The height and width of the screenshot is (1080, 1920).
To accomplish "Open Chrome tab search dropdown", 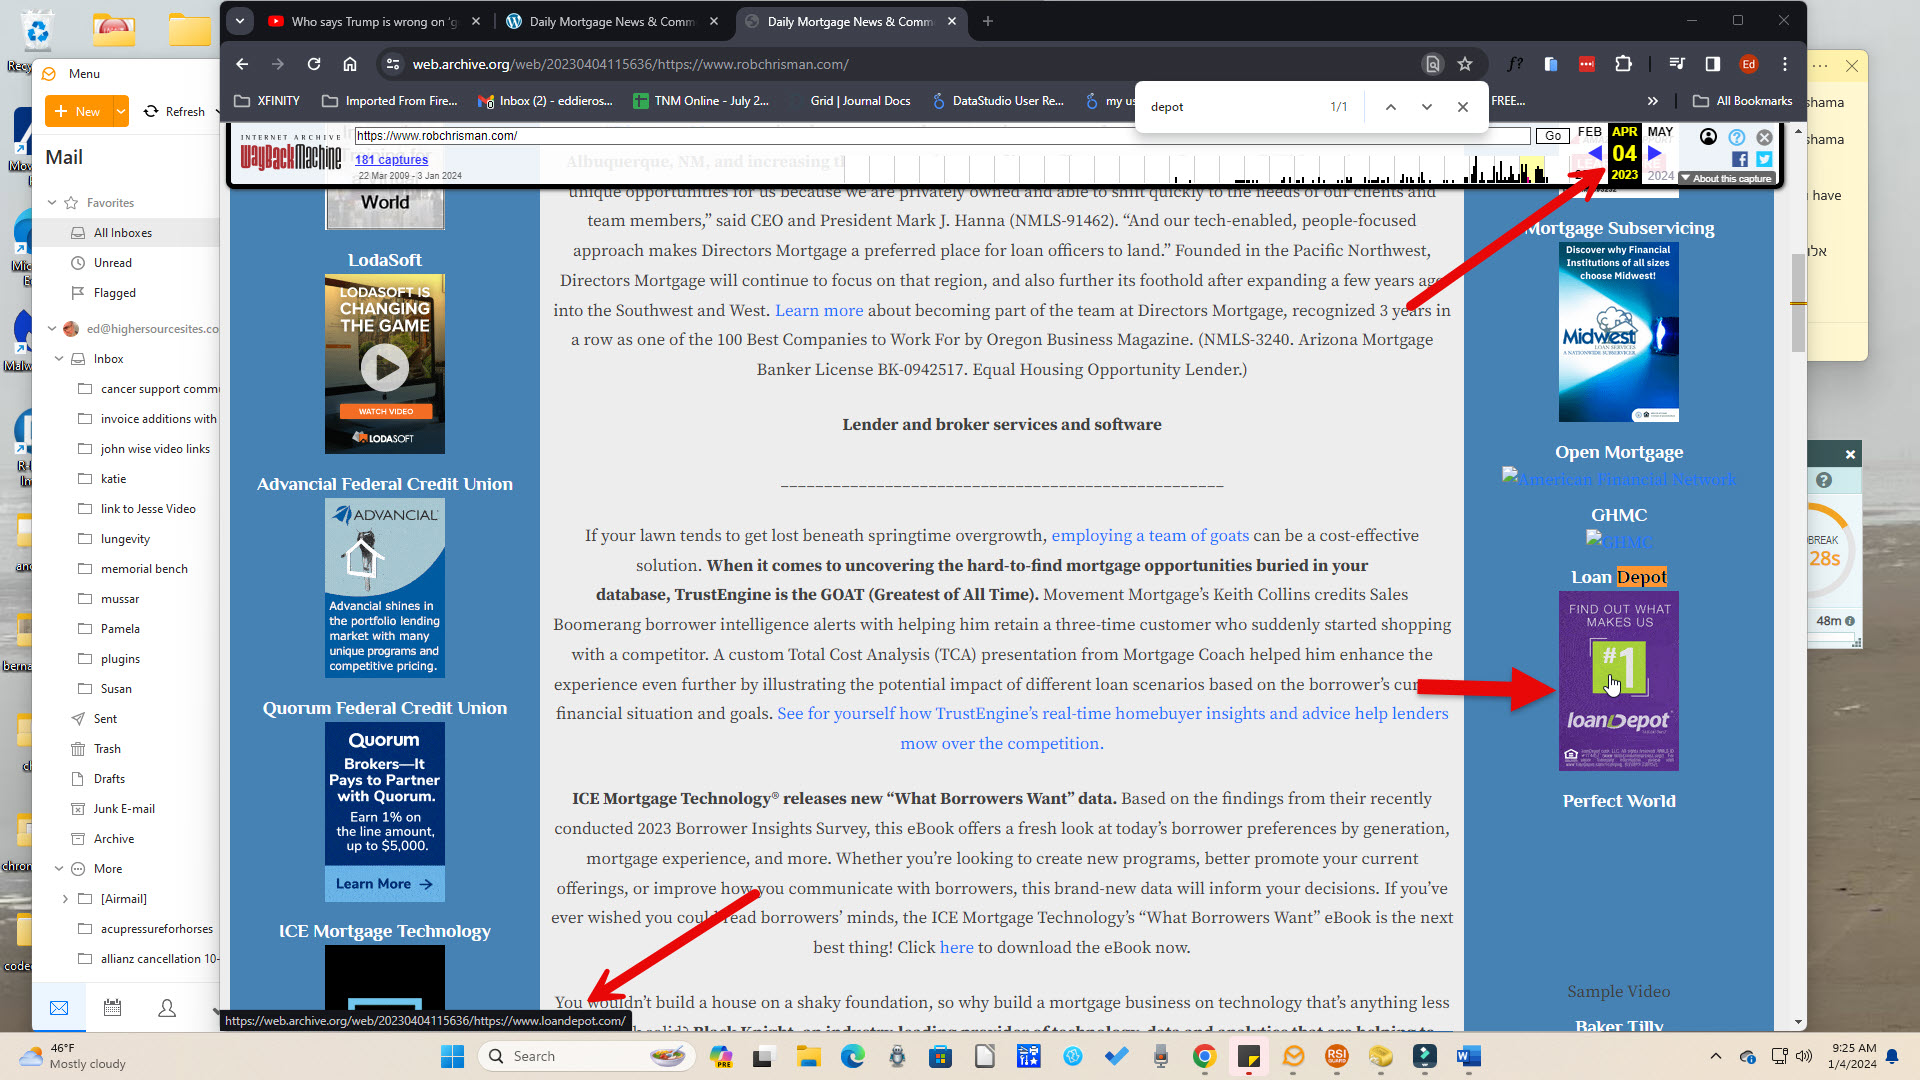I will pyautogui.click(x=240, y=20).
